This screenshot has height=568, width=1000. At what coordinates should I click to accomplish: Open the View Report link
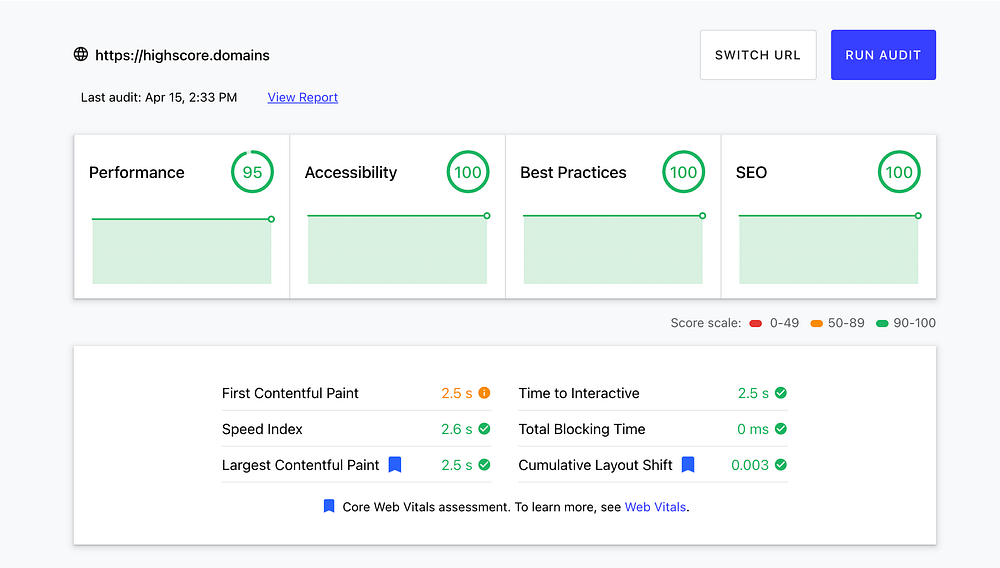point(303,97)
